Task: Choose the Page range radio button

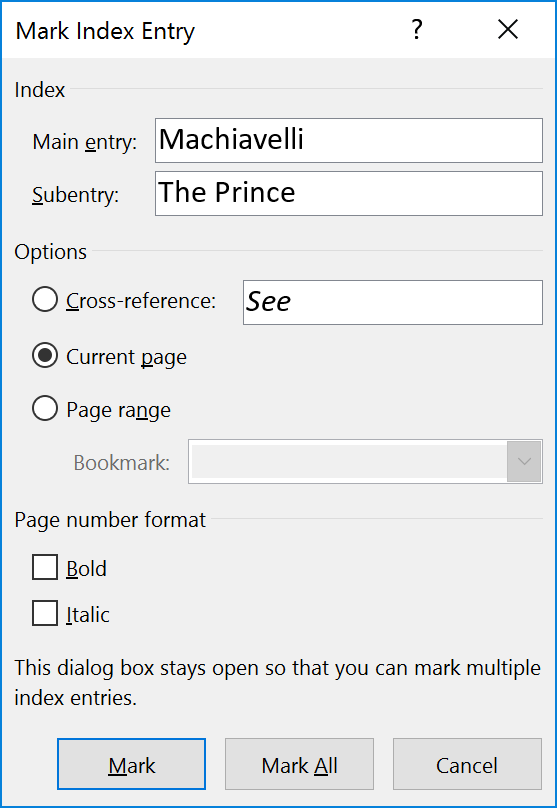Action: 45,409
